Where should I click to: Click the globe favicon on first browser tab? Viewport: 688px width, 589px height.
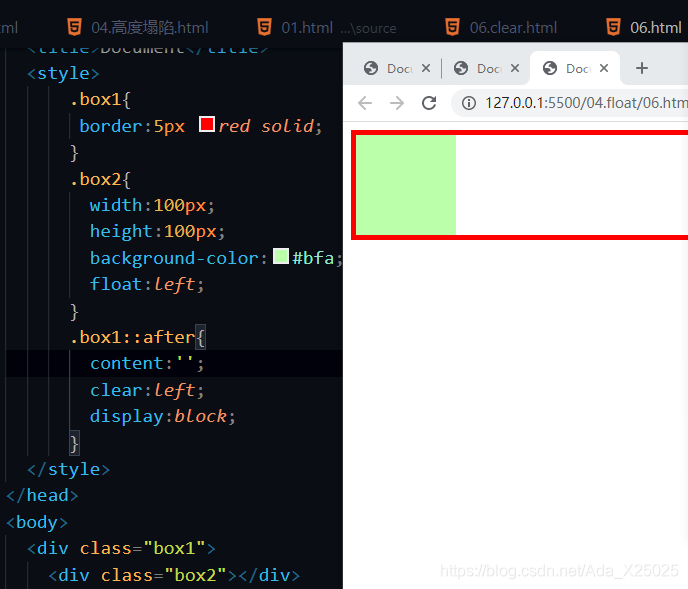371,68
